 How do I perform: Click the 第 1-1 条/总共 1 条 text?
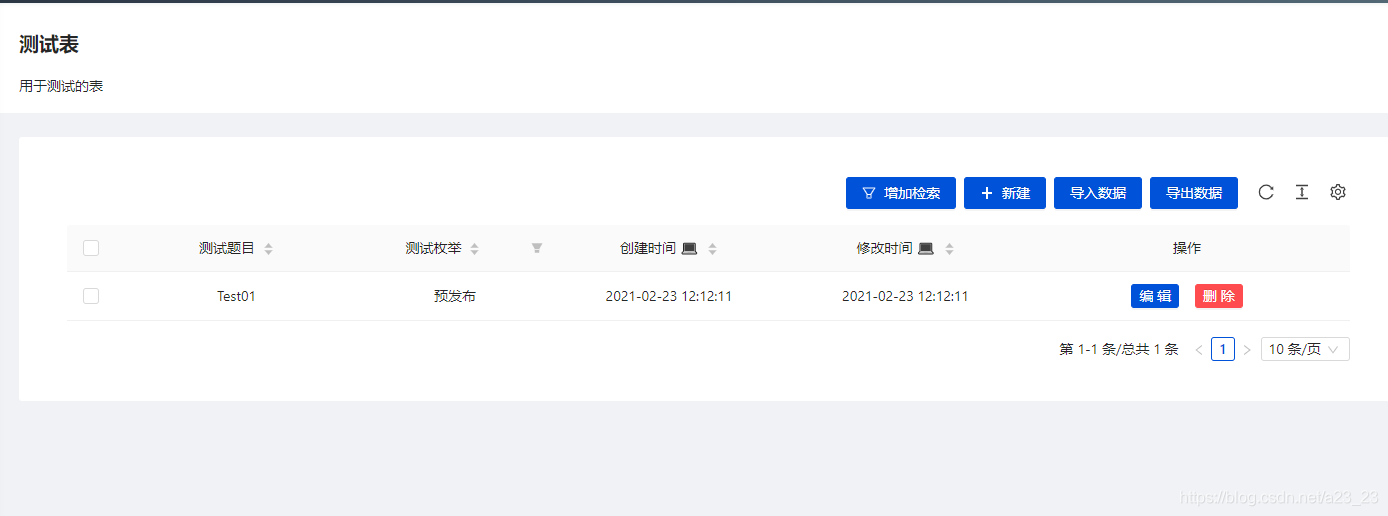coord(1119,349)
